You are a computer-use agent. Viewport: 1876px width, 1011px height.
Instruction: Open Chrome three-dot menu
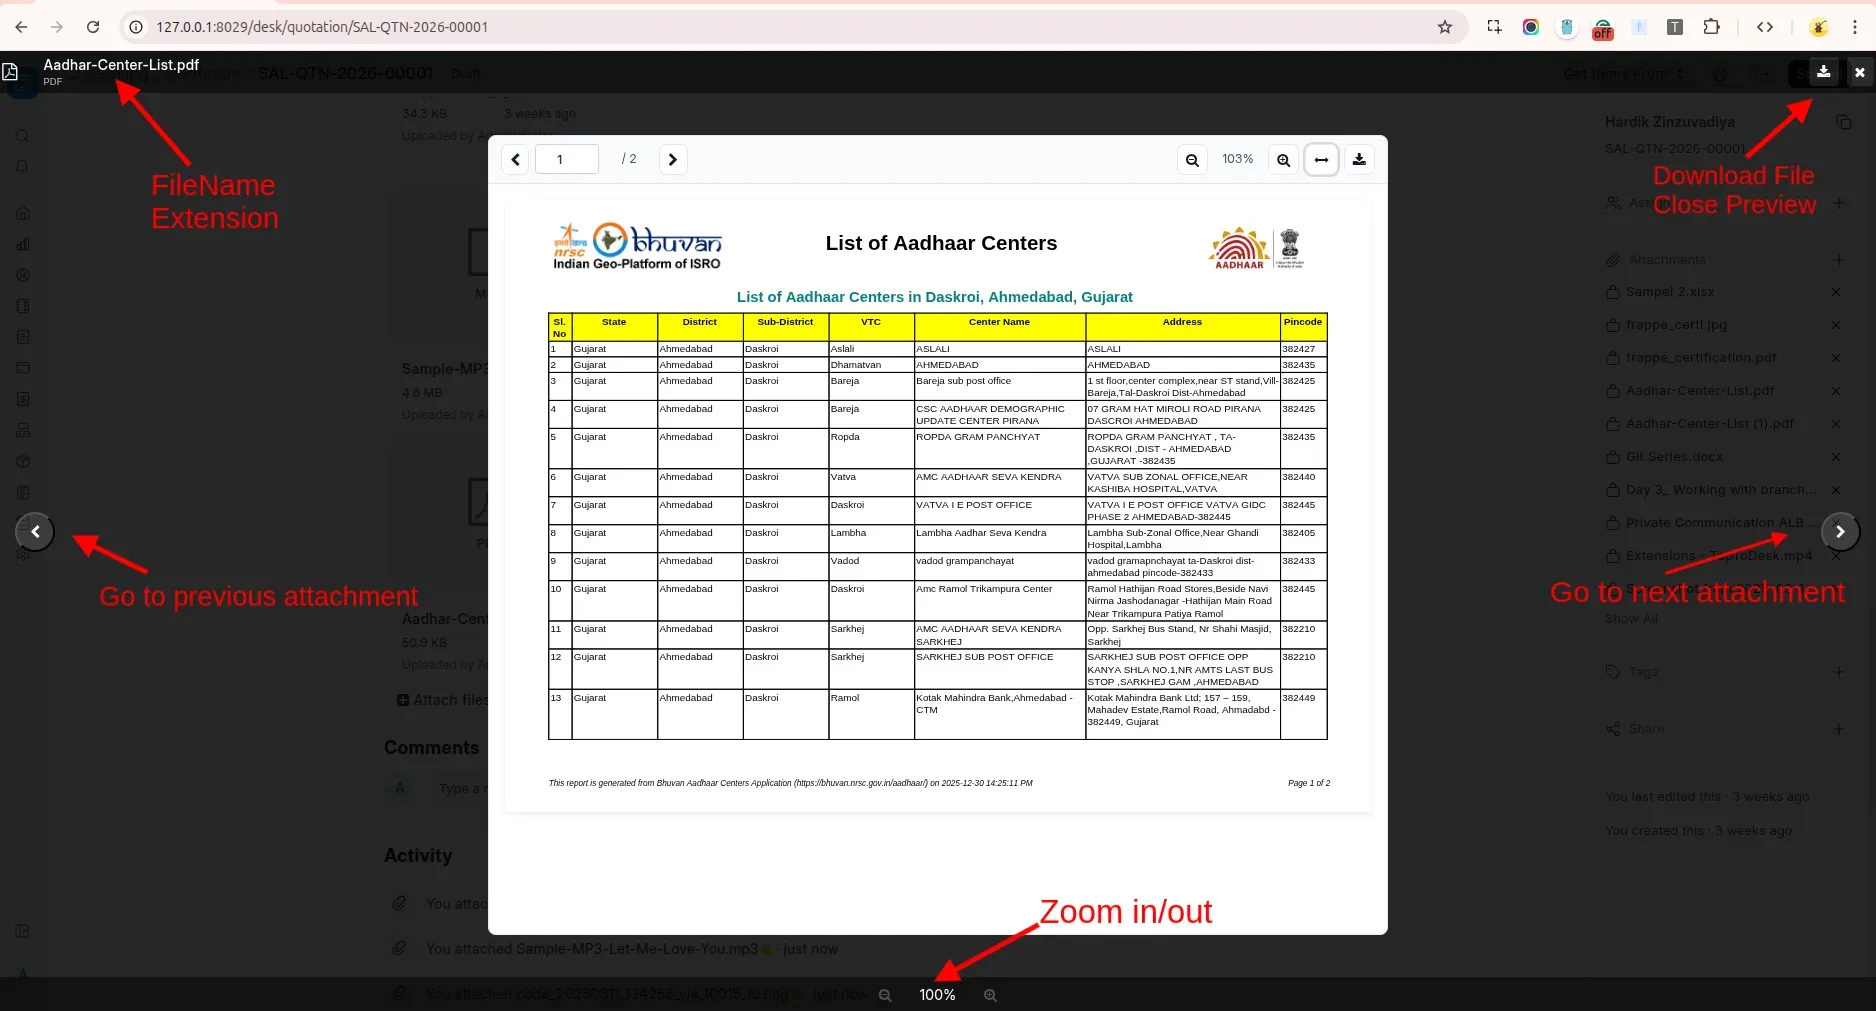point(1855,27)
